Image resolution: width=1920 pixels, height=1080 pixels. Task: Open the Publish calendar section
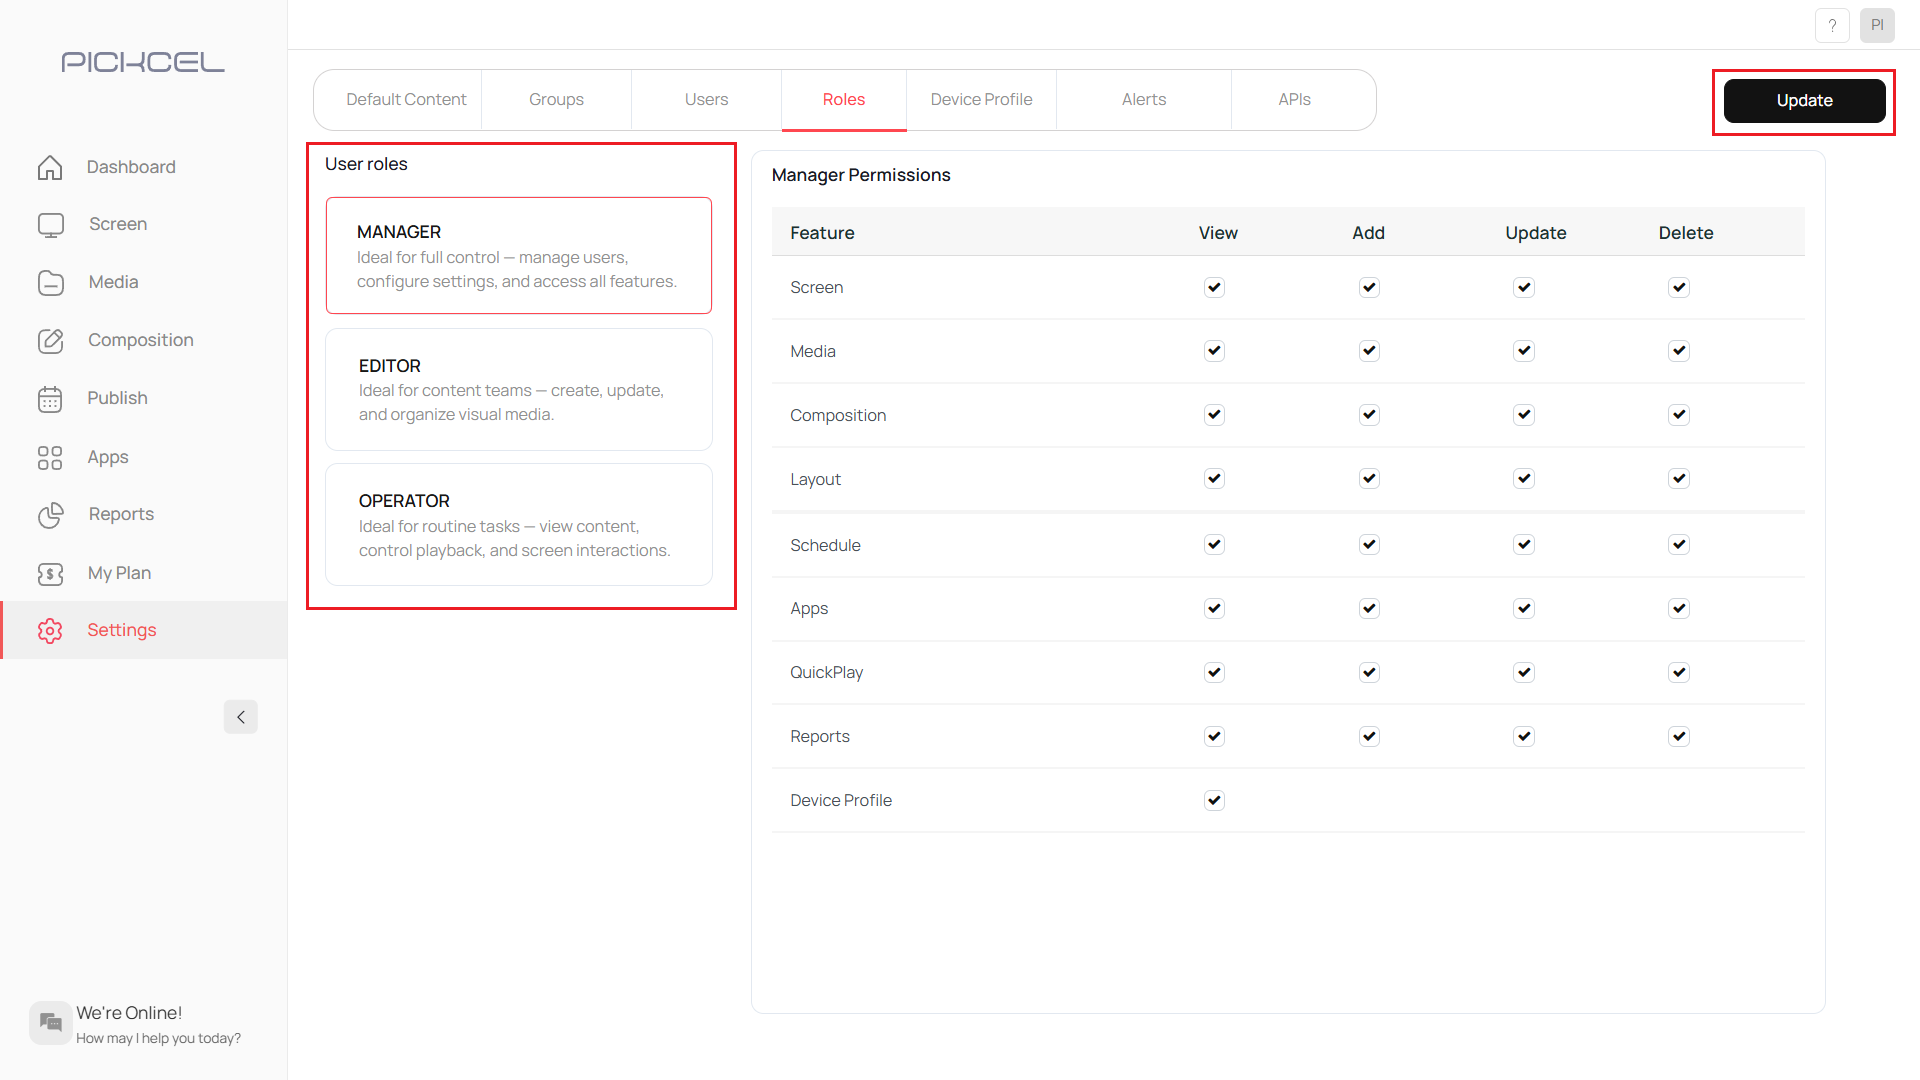coord(117,398)
